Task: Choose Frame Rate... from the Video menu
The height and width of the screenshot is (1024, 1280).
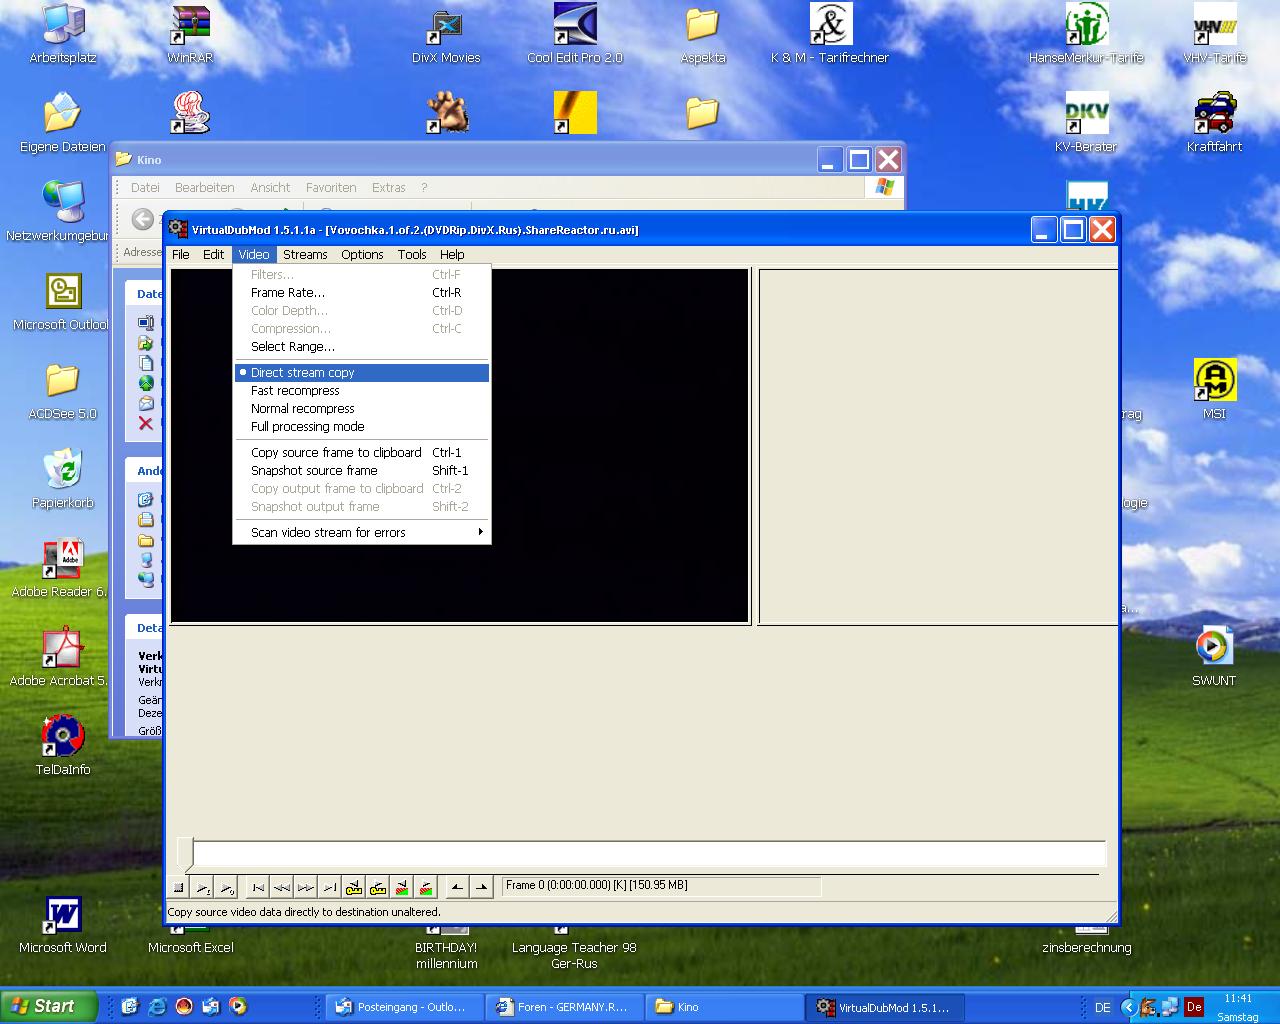Action: [x=362, y=293]
